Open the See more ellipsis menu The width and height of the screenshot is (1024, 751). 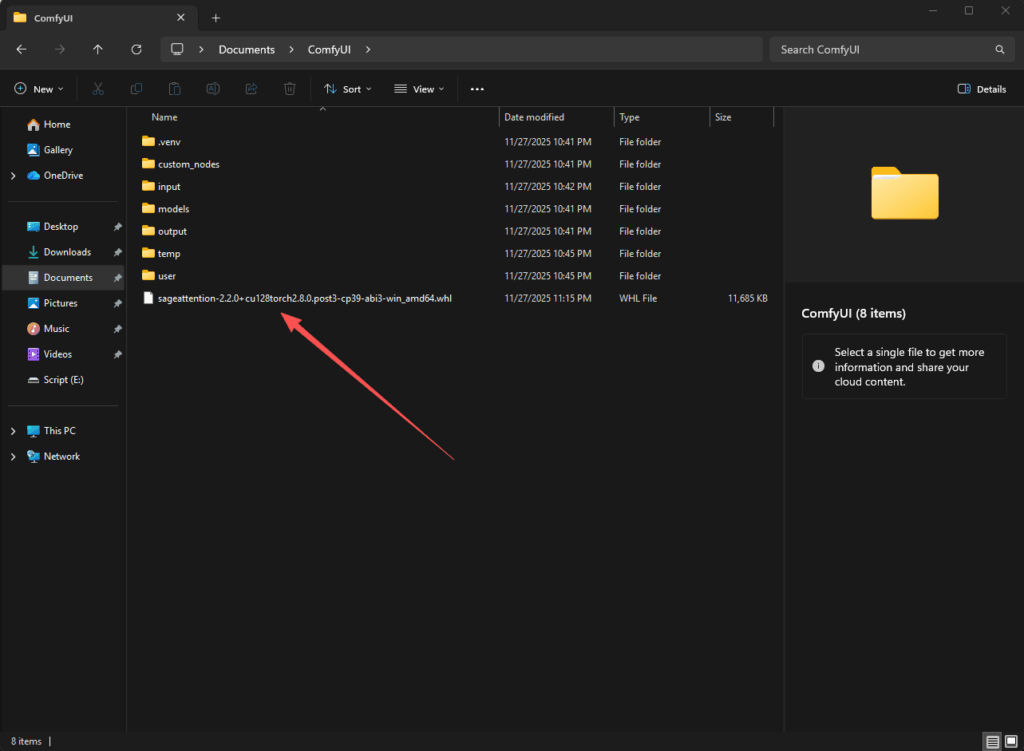click(477, 89)
